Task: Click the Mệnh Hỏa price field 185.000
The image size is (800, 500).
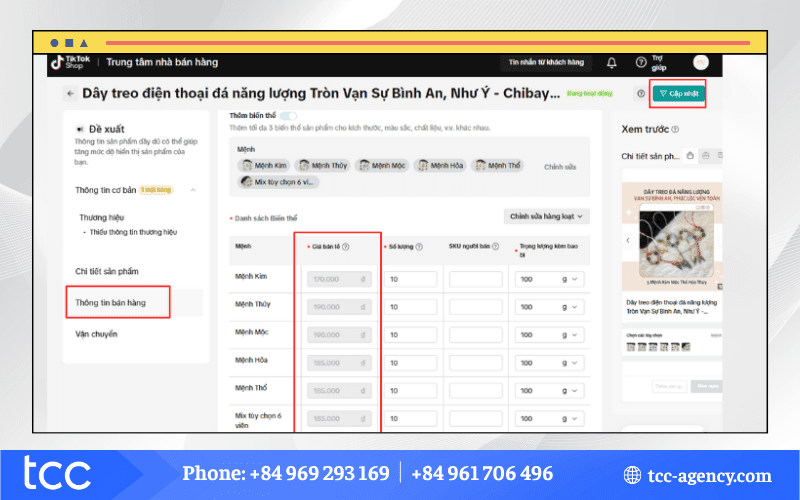Action: click(339, 363)
